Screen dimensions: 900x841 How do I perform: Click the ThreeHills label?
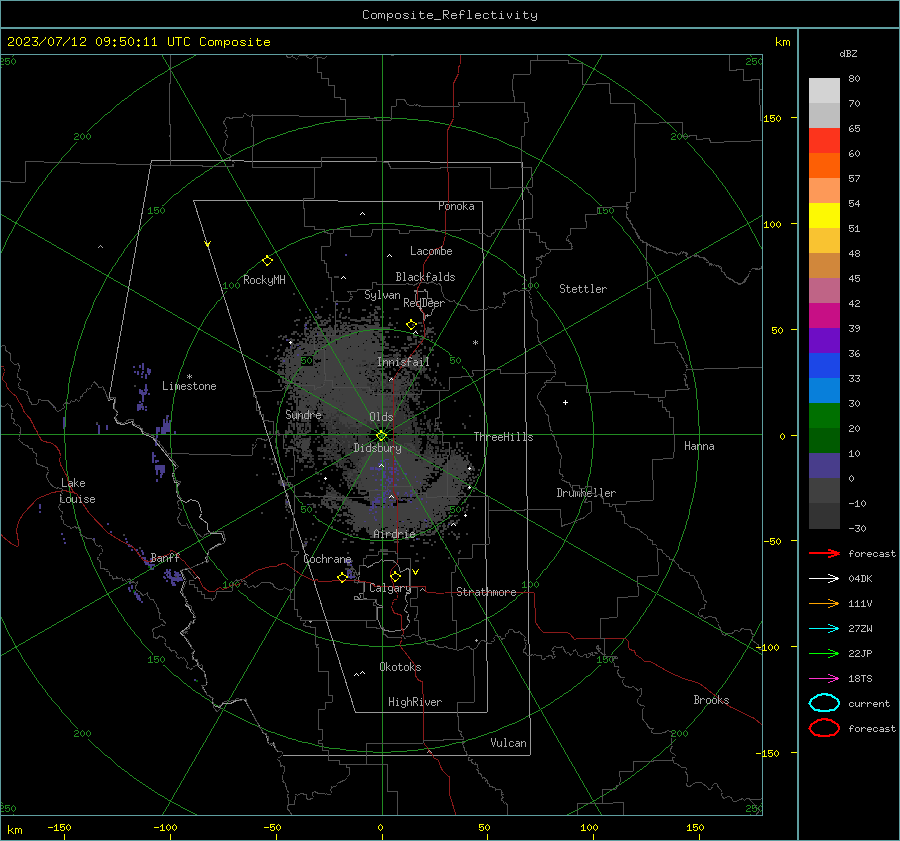pyautogui.click(x=503, y=437)
